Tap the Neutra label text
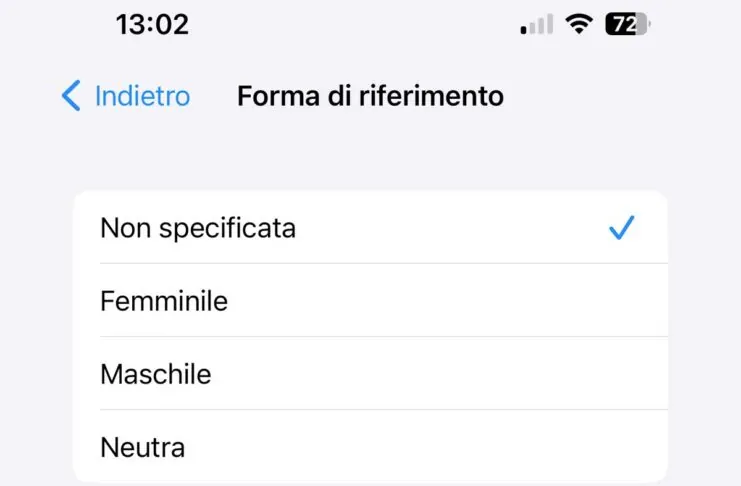Image resolution: width=741 pixels, height=486 pixels. (142, 447)
